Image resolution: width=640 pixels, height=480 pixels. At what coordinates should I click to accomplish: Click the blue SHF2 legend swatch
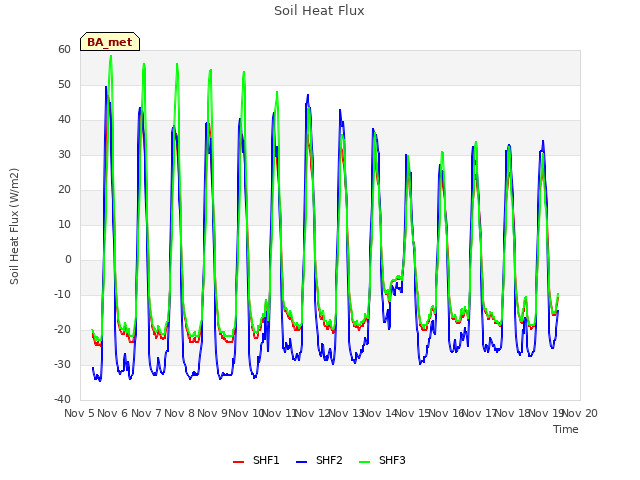coord(301,462)
